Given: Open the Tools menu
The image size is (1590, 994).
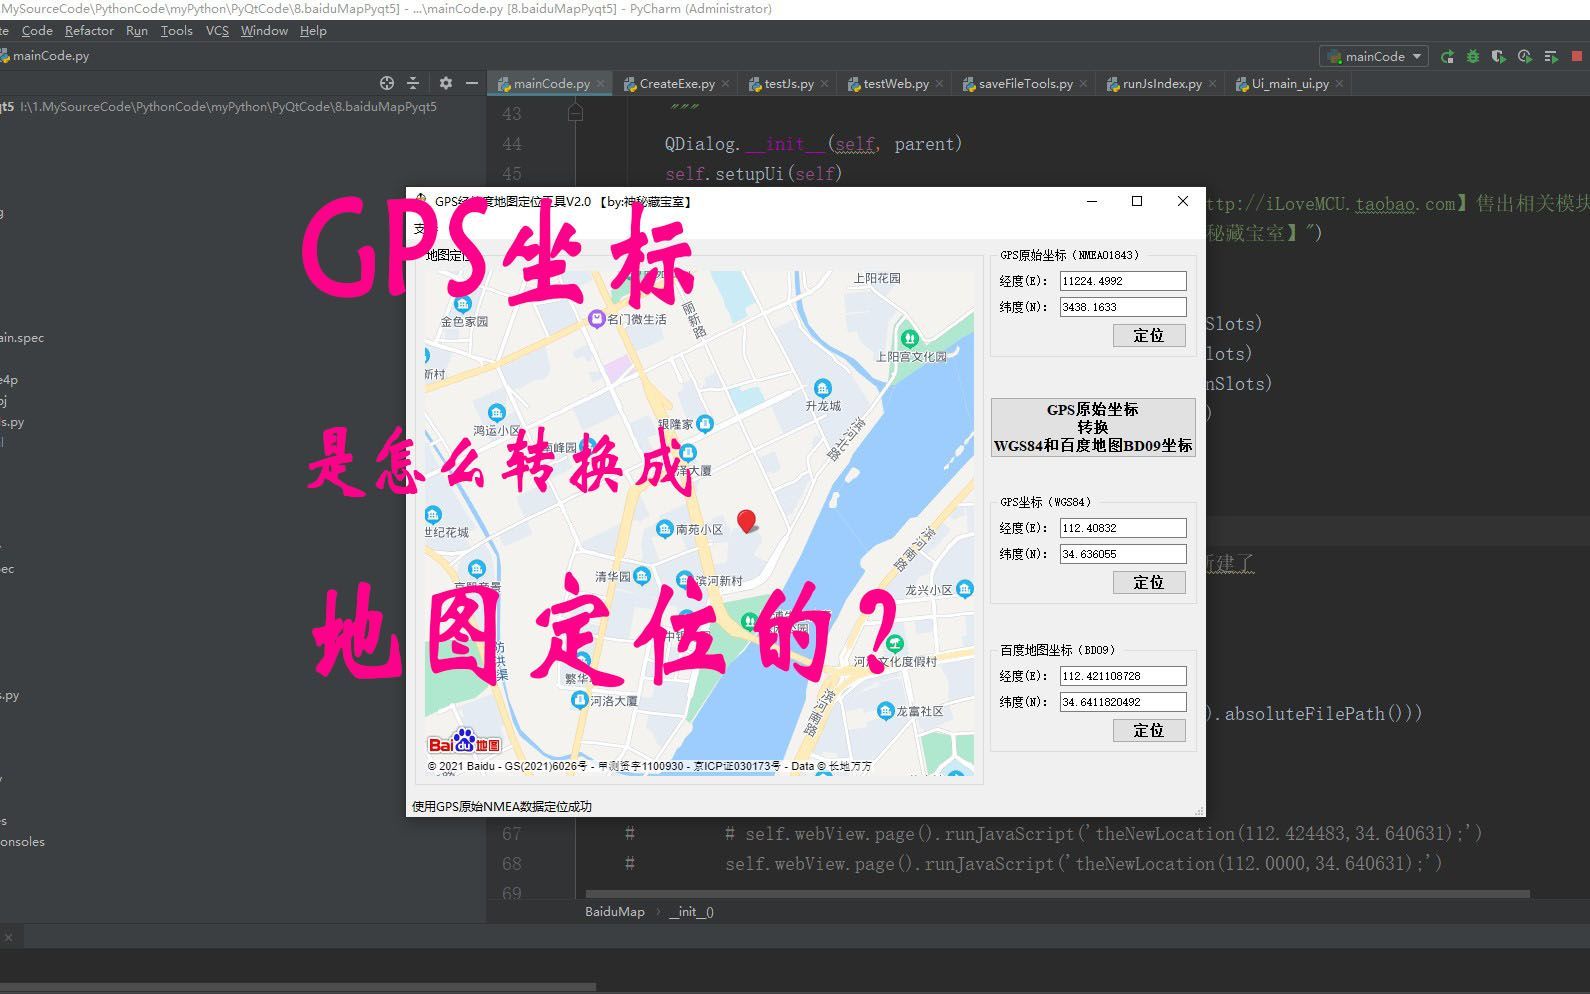Looking at the screenshot, I should tap(176, 31).
